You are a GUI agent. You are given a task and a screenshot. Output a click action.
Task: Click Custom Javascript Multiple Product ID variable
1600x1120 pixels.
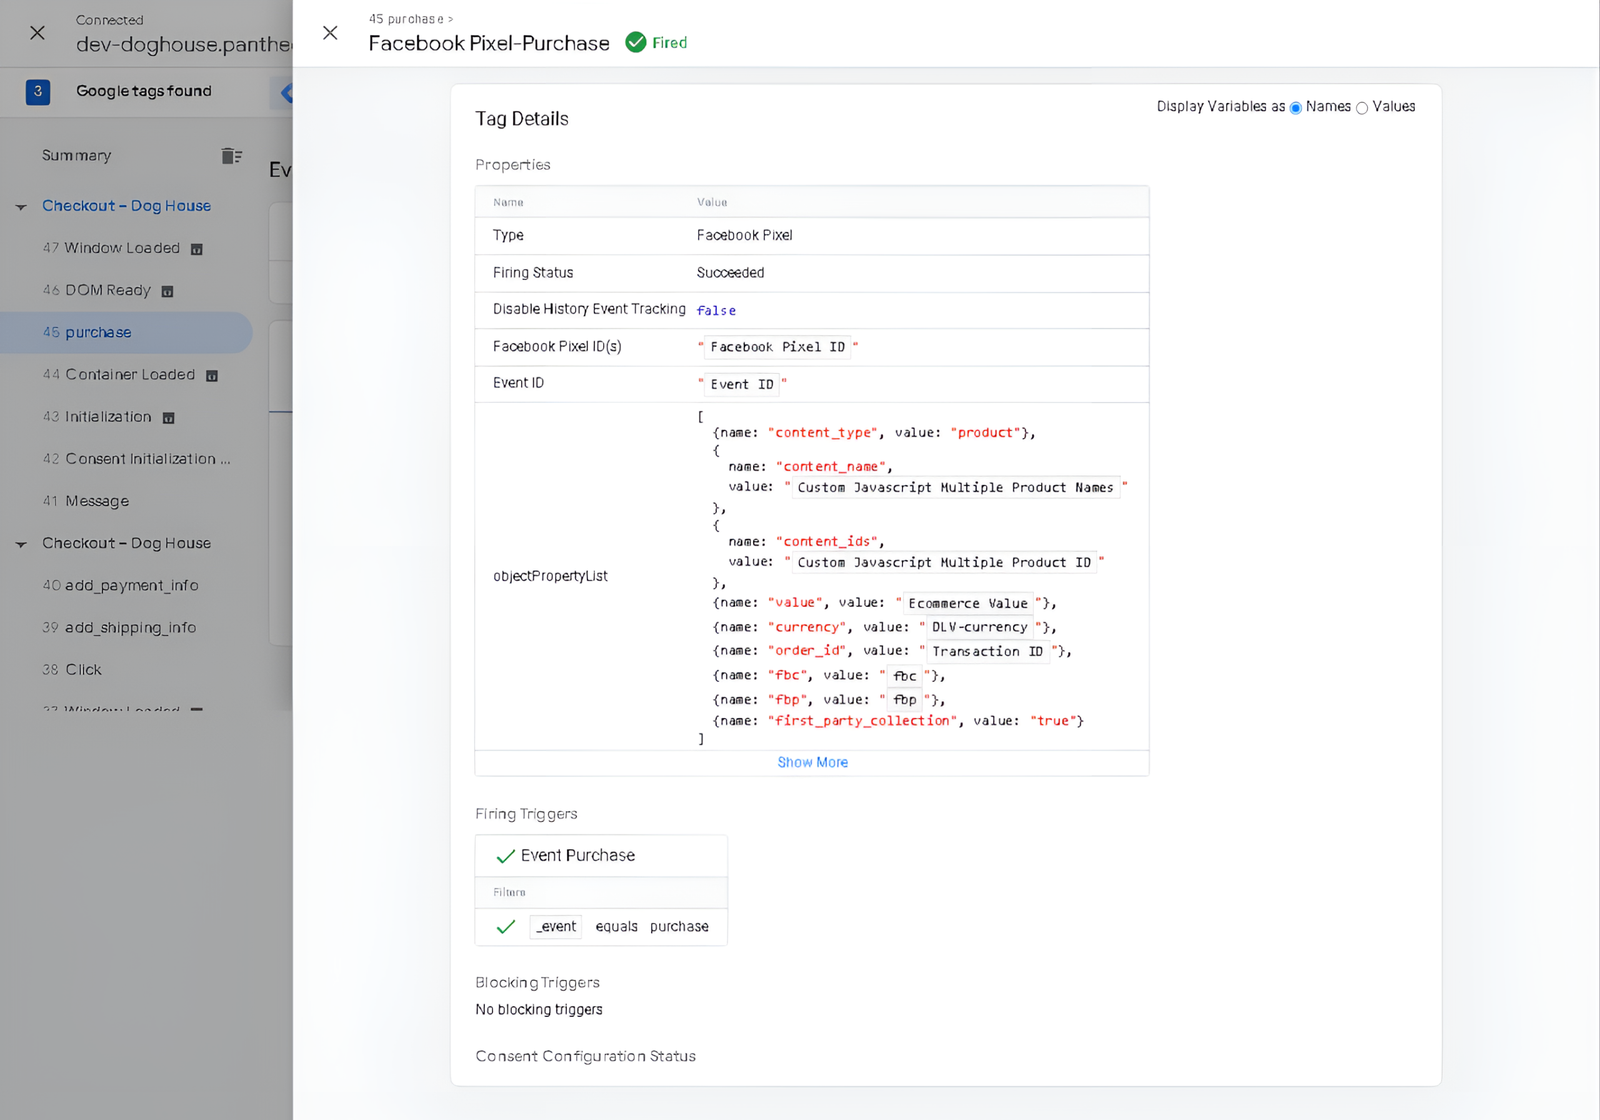click(944, 563)
